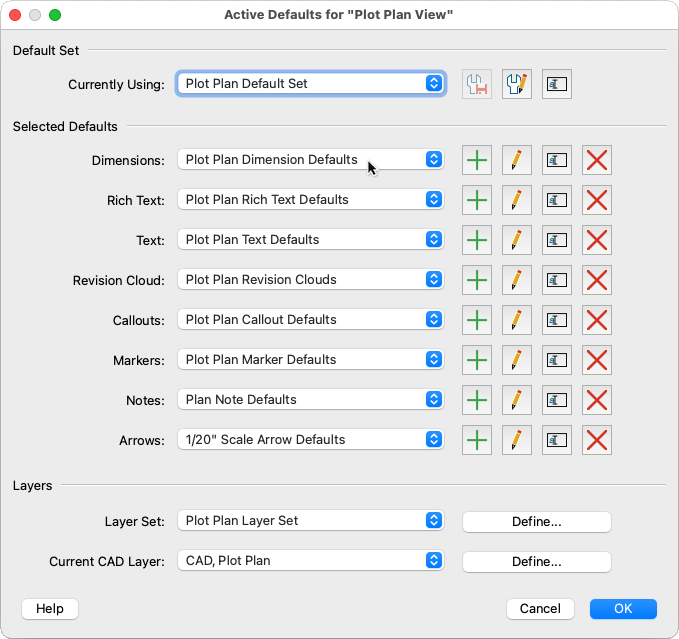Delete Notes default
Viewport: 679px width, 639px height.
[x=597, y=400]
